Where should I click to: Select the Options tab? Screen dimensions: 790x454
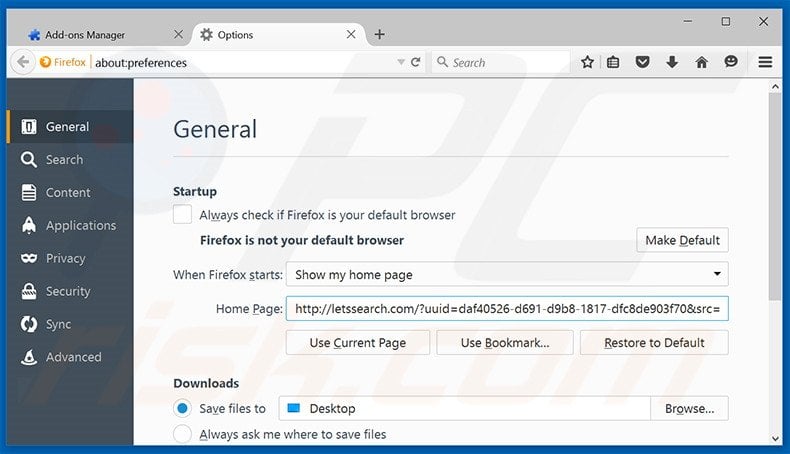tap(279, 35)
